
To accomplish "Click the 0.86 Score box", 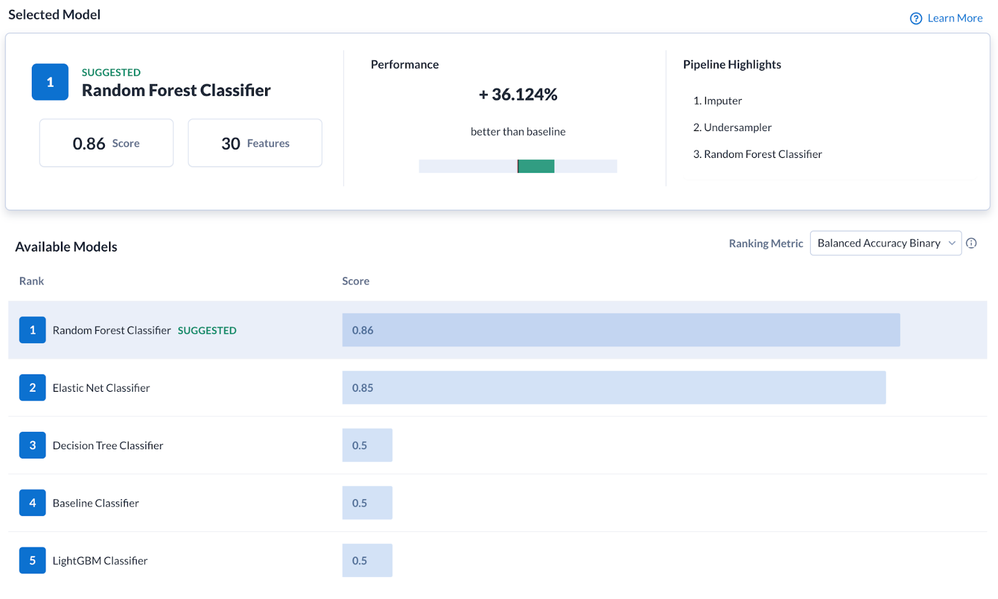I will pos(106,143).
